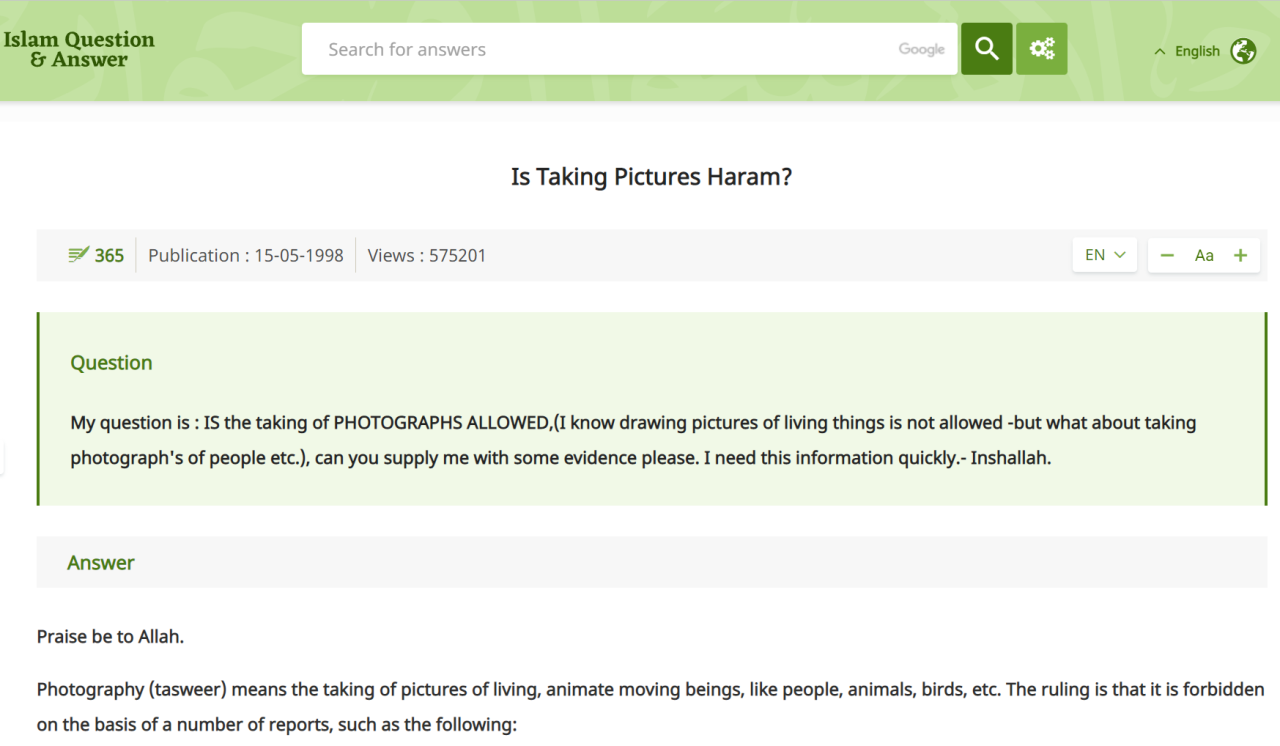This screenshot has width=1280, height=746.
Task: Decrease text size with the minus icon
Action: point(1167,255)
